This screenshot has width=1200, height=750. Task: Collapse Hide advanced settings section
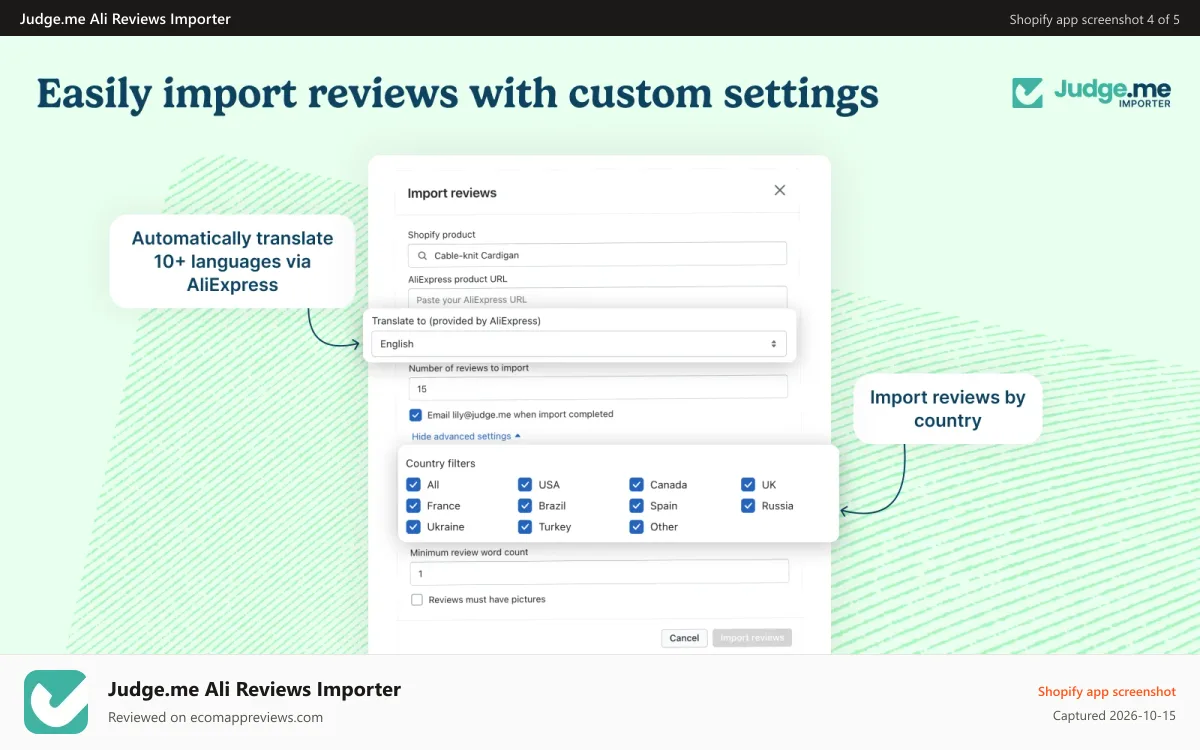point(466,436)
